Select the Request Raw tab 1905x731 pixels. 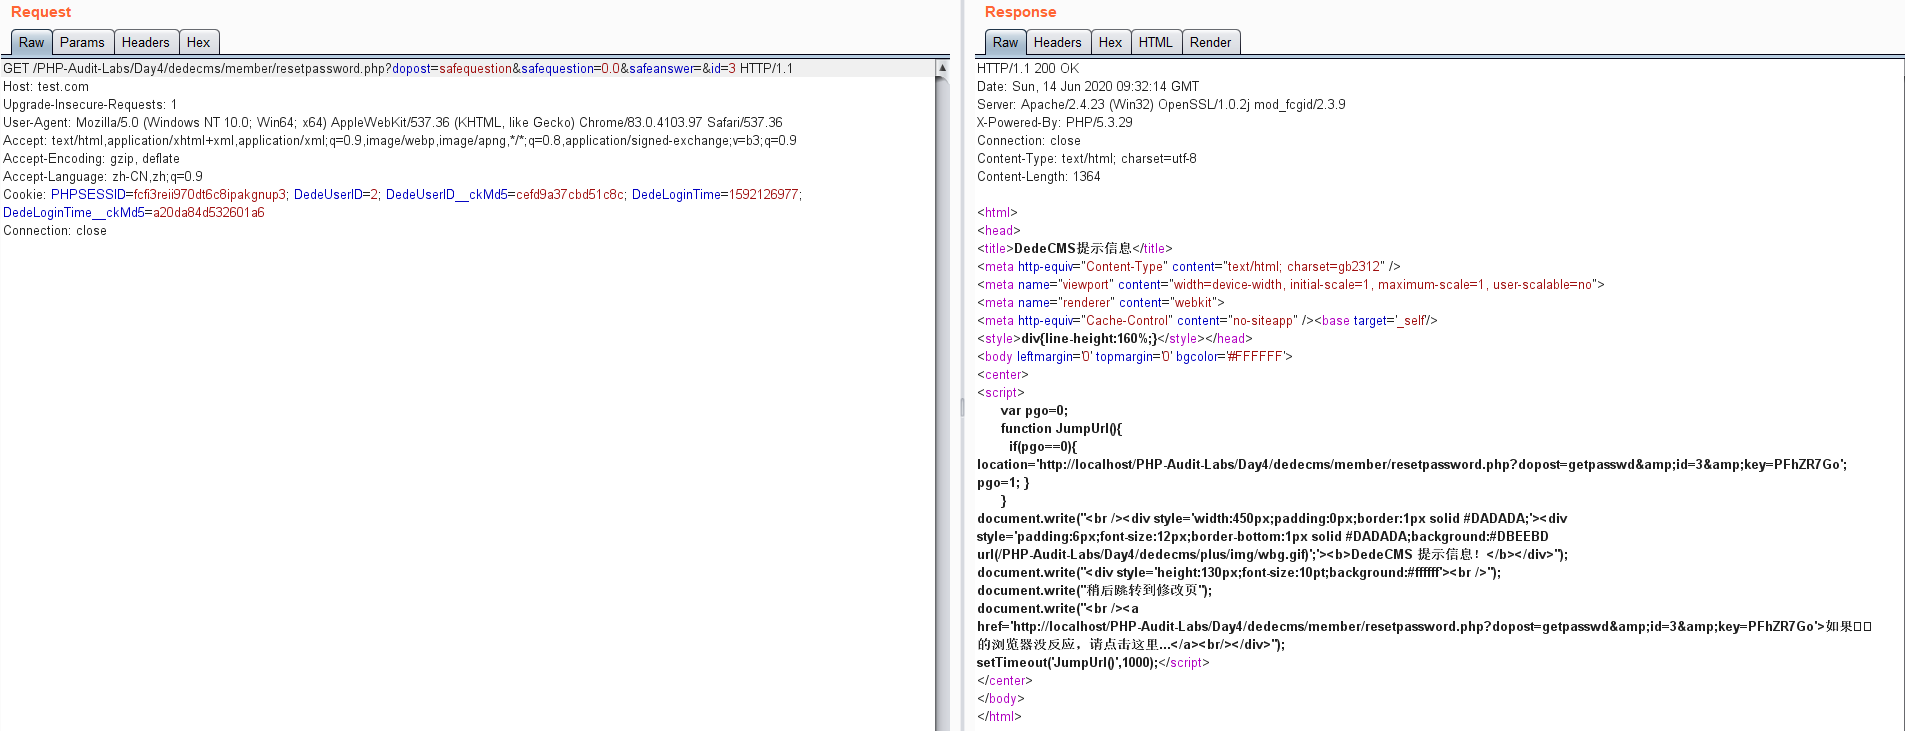(x=31, y=42)
